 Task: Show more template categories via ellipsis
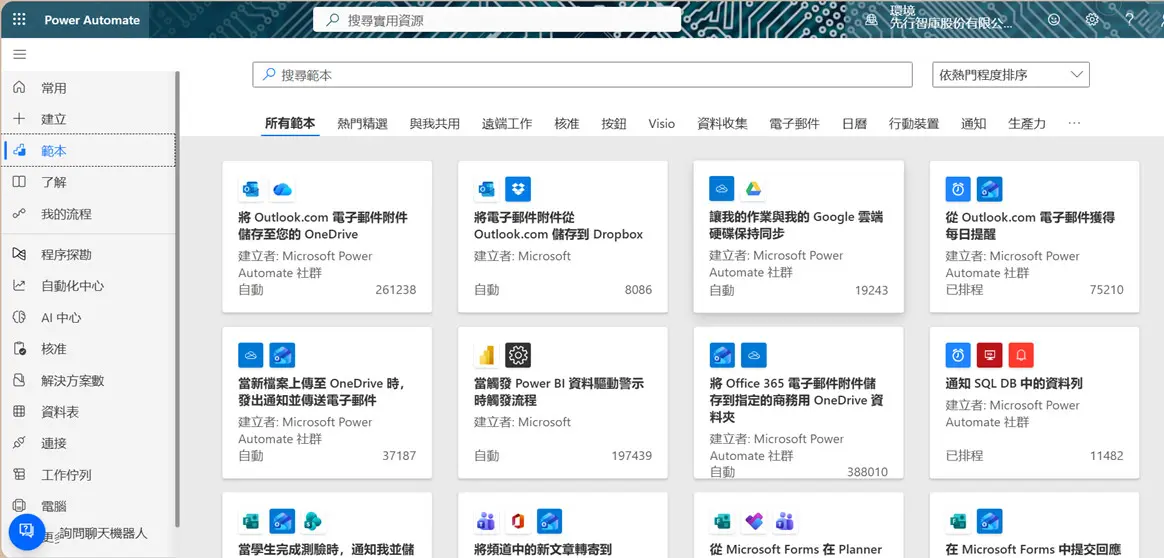pos(1074,122)
